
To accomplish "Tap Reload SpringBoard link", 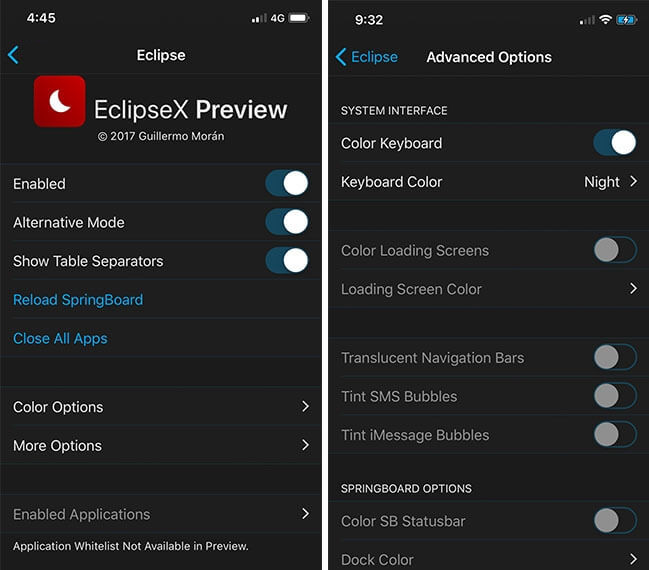I will (78, 300).
